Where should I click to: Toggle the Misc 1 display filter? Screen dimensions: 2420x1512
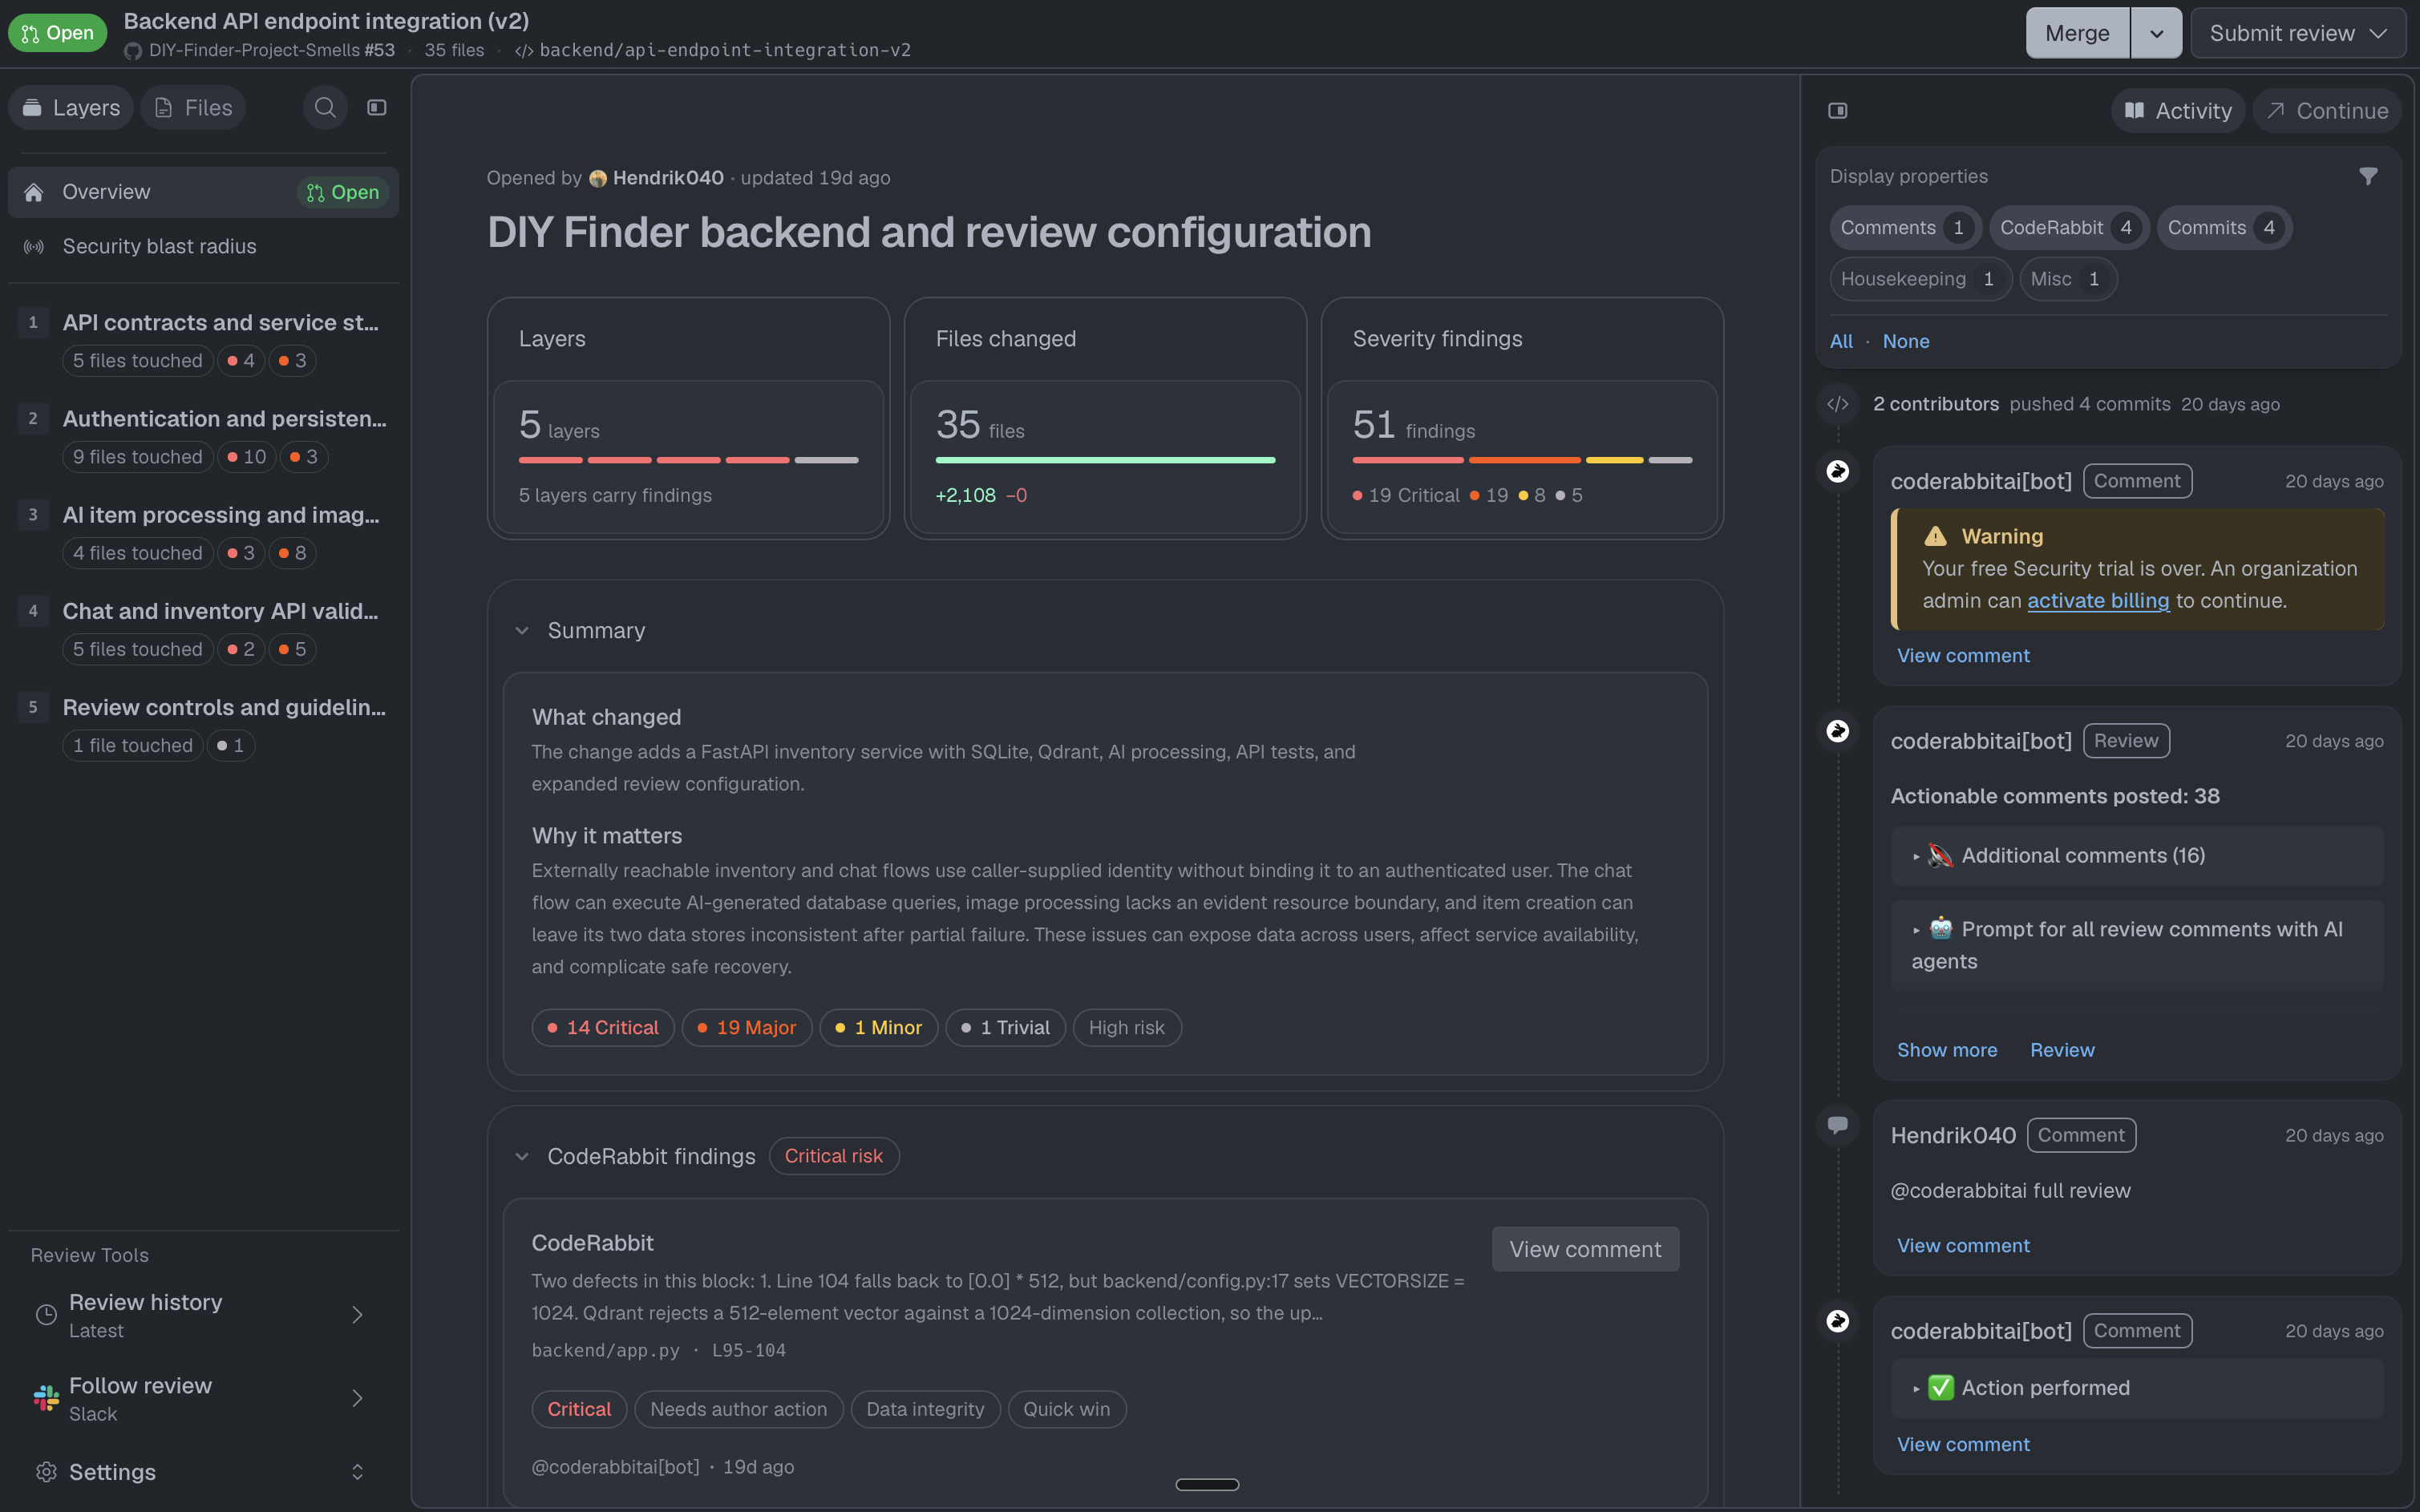tap(2067, 279)
